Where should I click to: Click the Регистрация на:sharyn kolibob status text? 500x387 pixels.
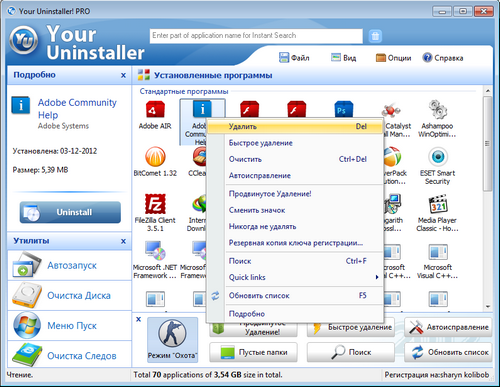tap(437, 375)
